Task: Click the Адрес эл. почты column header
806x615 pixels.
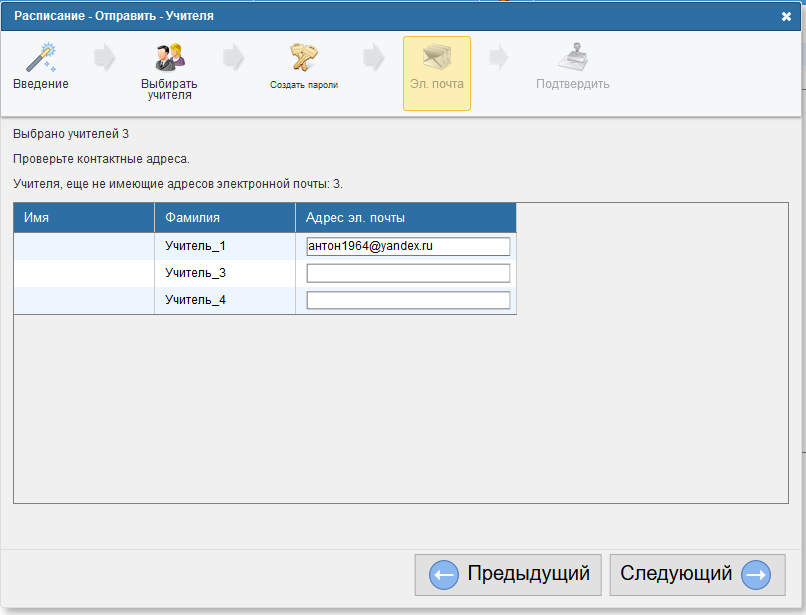Action: click(x=405, y=217)
